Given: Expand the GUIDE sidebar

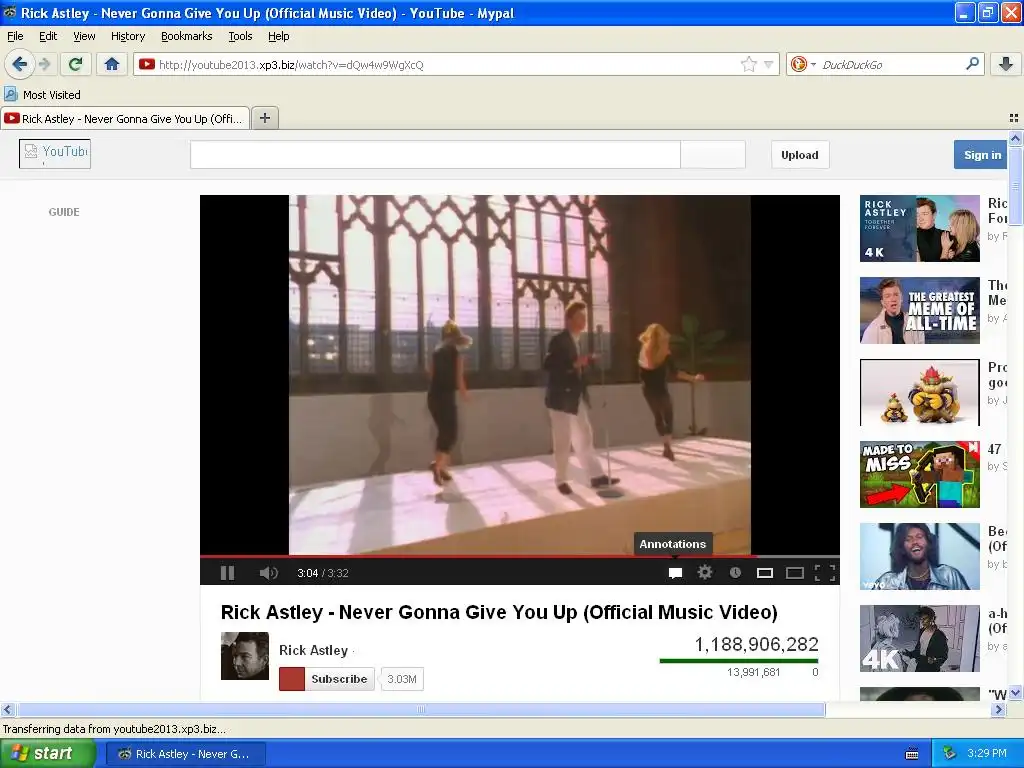Looking at the screenshot, I should [x=64, y=212].
